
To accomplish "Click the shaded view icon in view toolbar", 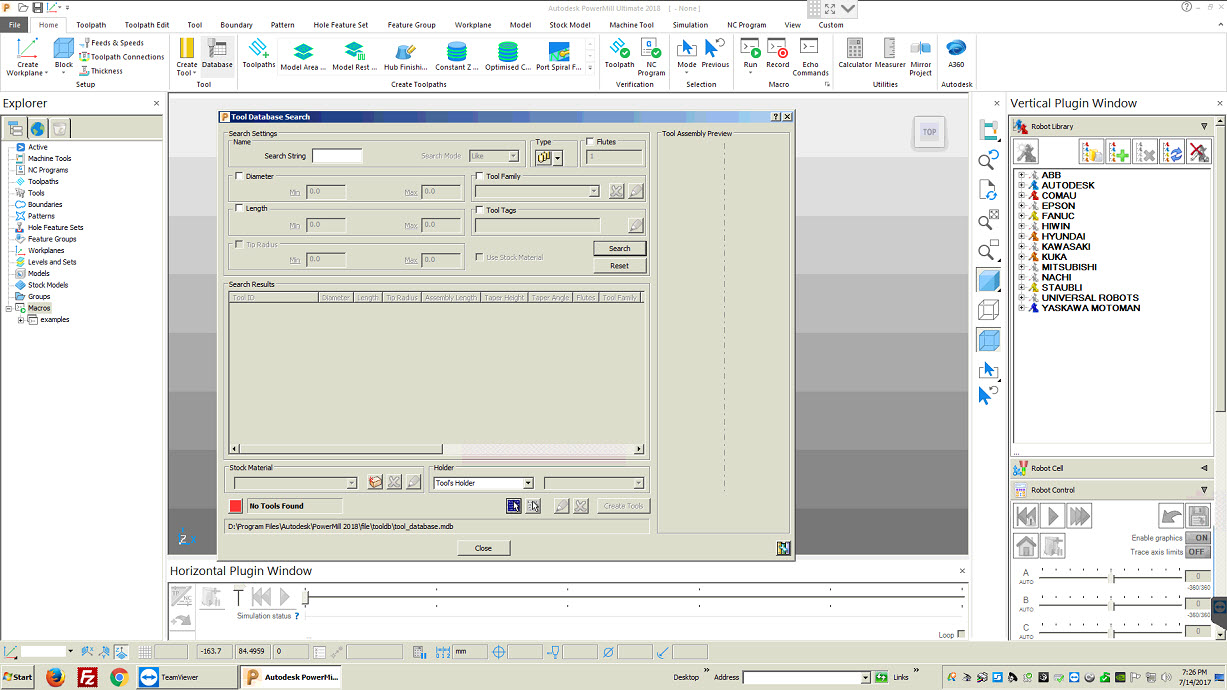I will pyautogui.click(x=988, y=281).
